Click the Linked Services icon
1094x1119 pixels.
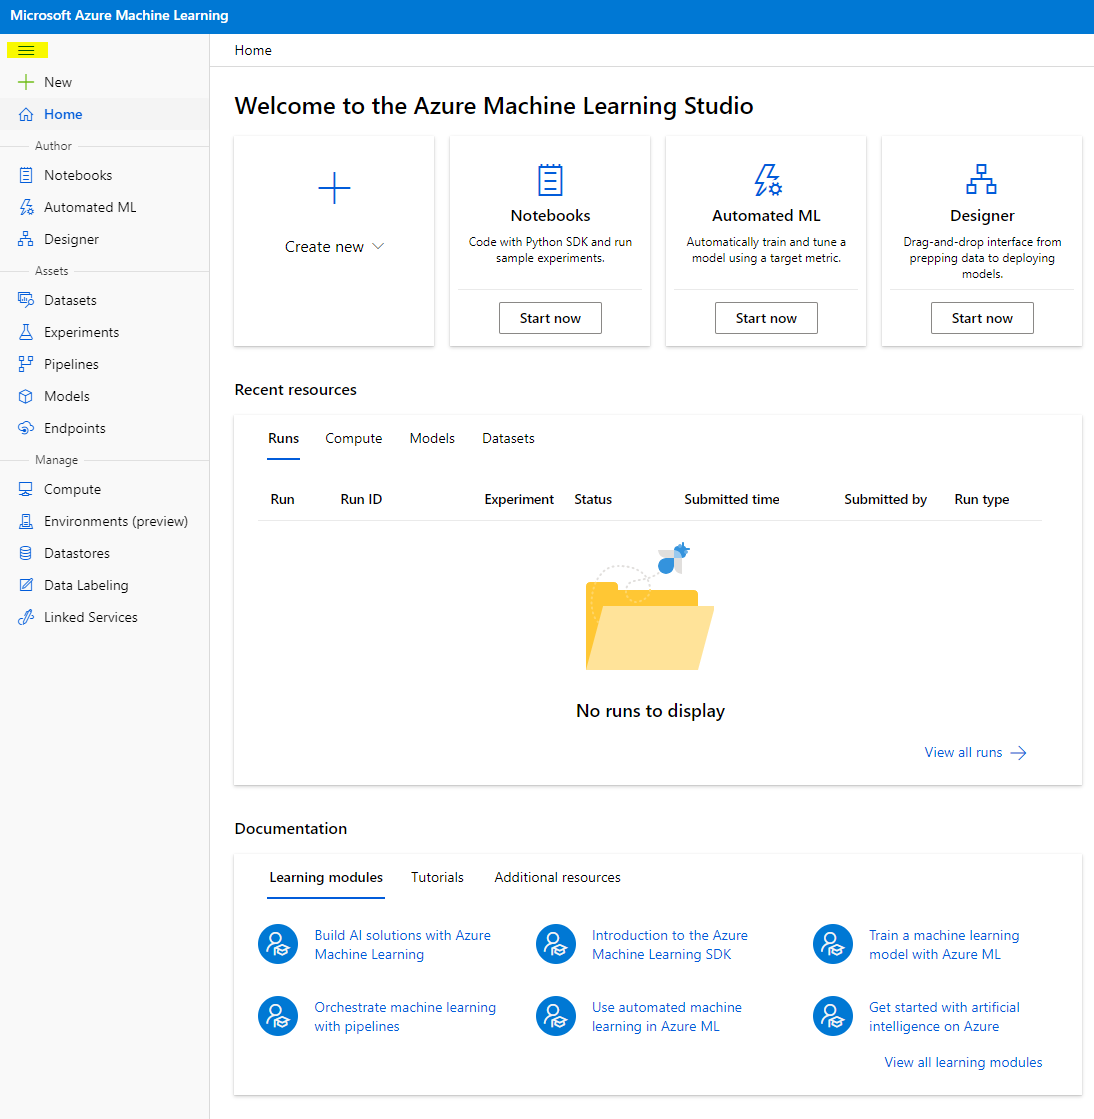[x=26, y=617]
